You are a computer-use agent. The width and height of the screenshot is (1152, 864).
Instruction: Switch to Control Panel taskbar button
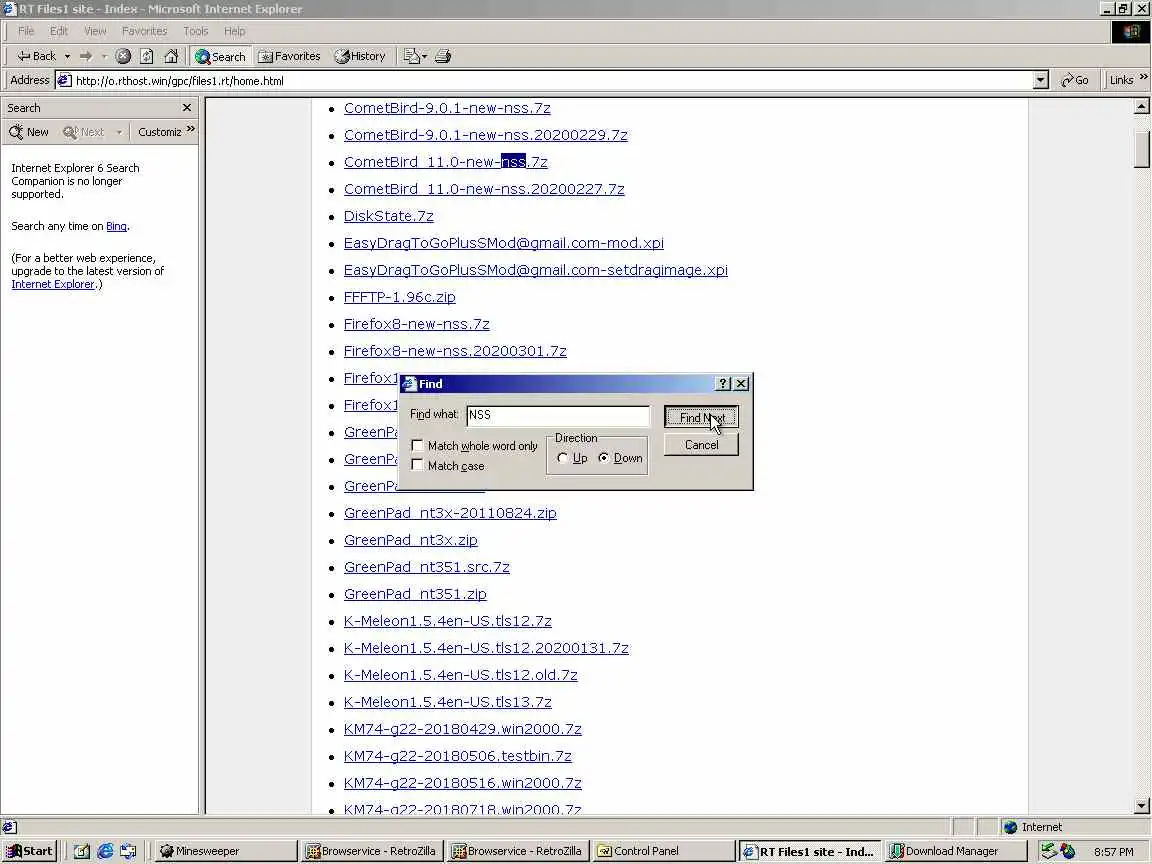click(x=664, y=851)
